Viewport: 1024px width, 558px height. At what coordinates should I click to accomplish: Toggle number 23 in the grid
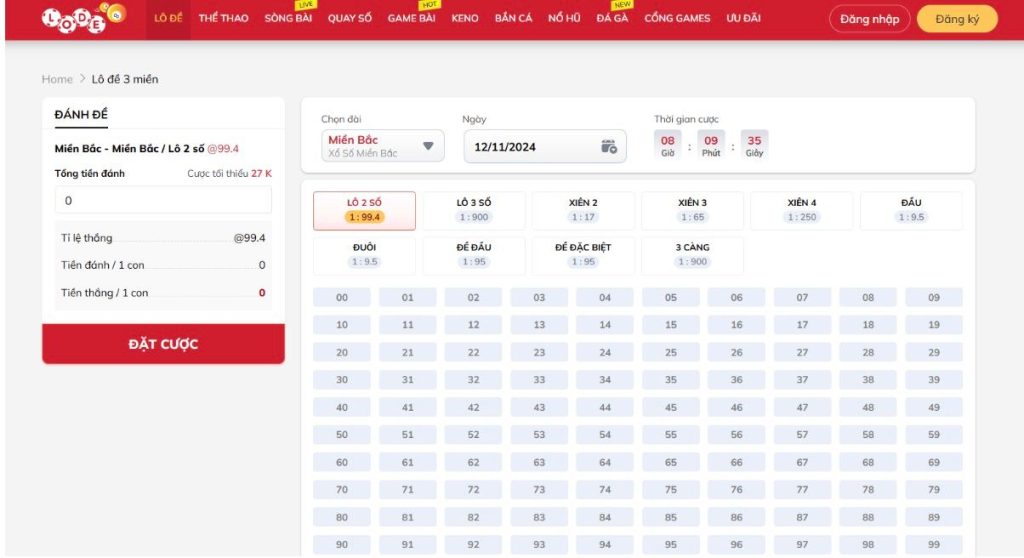(539, 352)
